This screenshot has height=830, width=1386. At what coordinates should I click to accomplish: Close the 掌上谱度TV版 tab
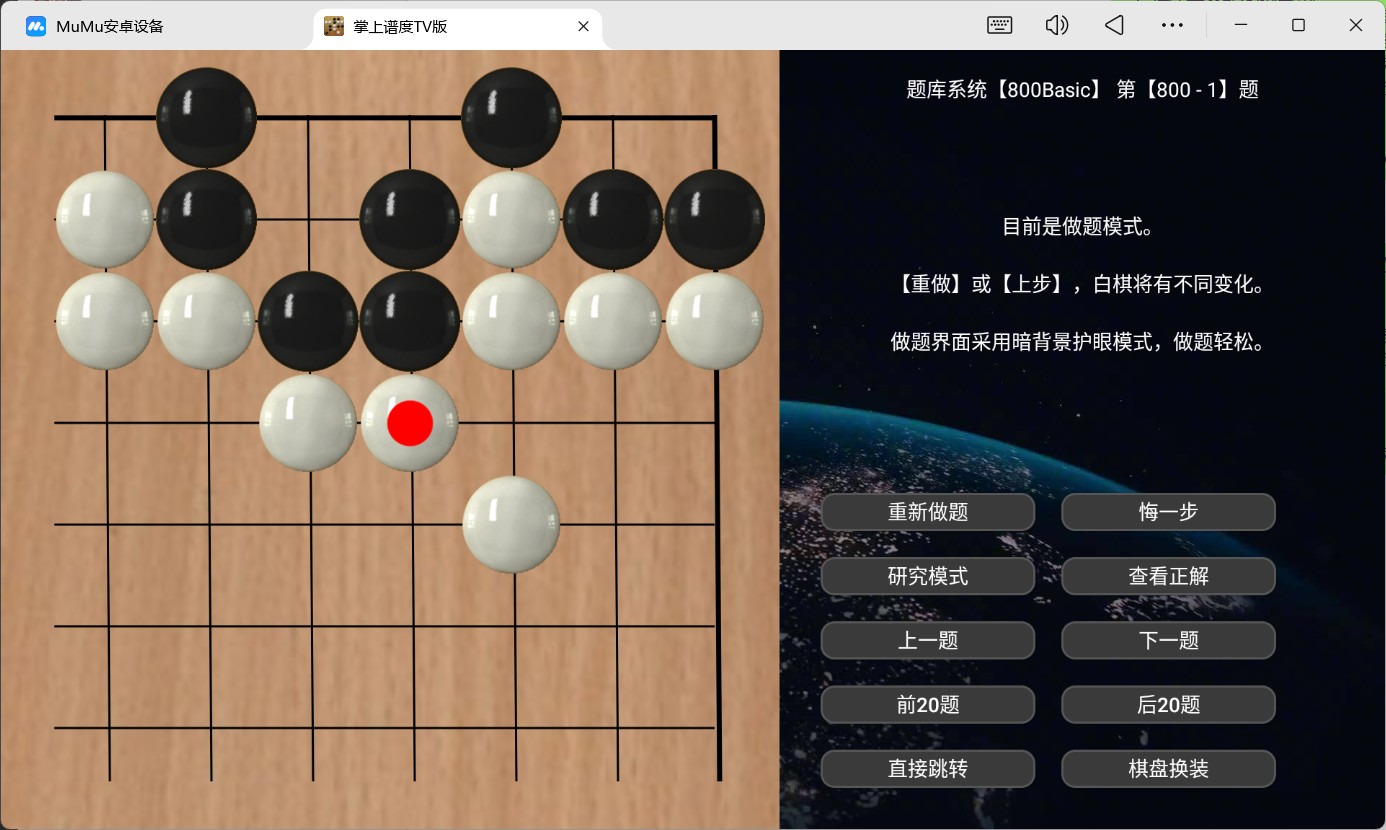coord(583,27)
